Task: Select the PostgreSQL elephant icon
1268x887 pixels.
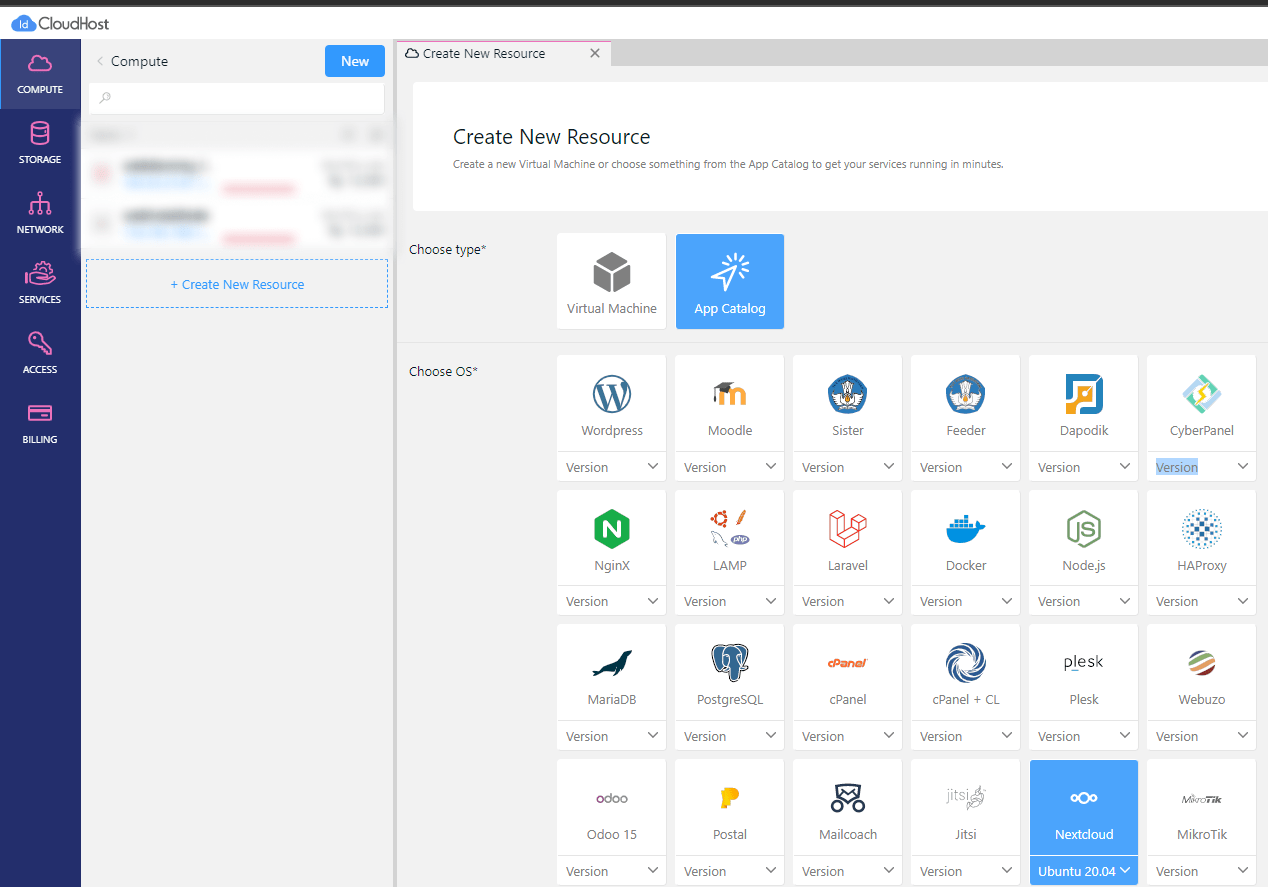Action: pos(729,663)
